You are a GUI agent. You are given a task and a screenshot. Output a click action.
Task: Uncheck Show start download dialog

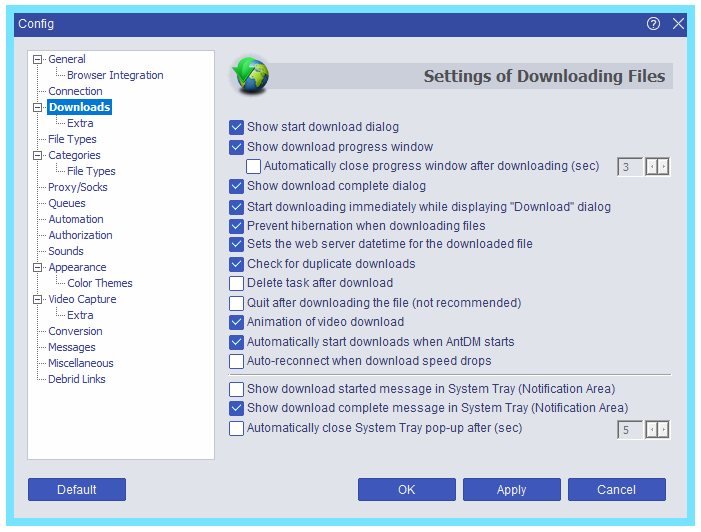236,127
